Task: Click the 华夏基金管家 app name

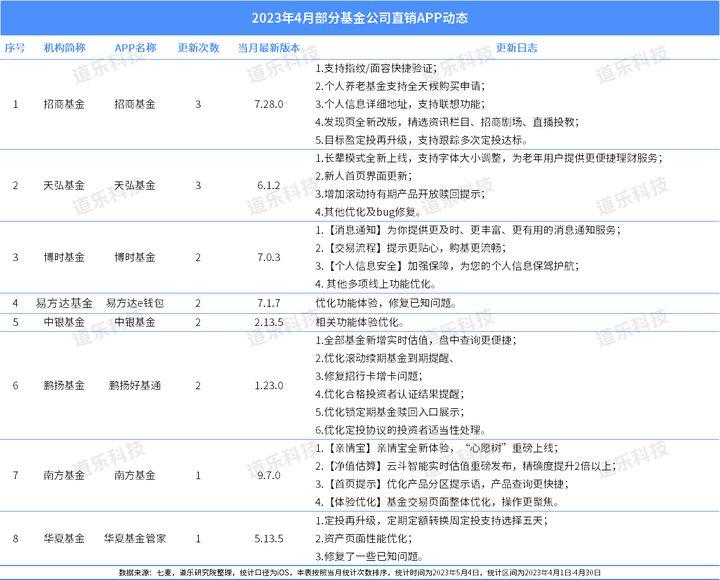Action: click(135, 538)
